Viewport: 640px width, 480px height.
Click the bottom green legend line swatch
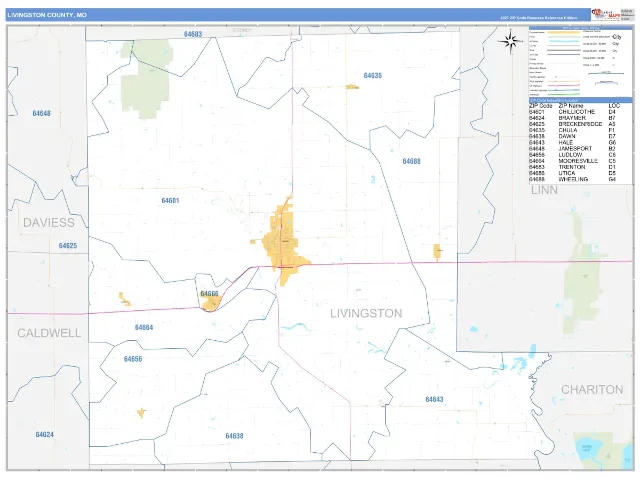563,94
